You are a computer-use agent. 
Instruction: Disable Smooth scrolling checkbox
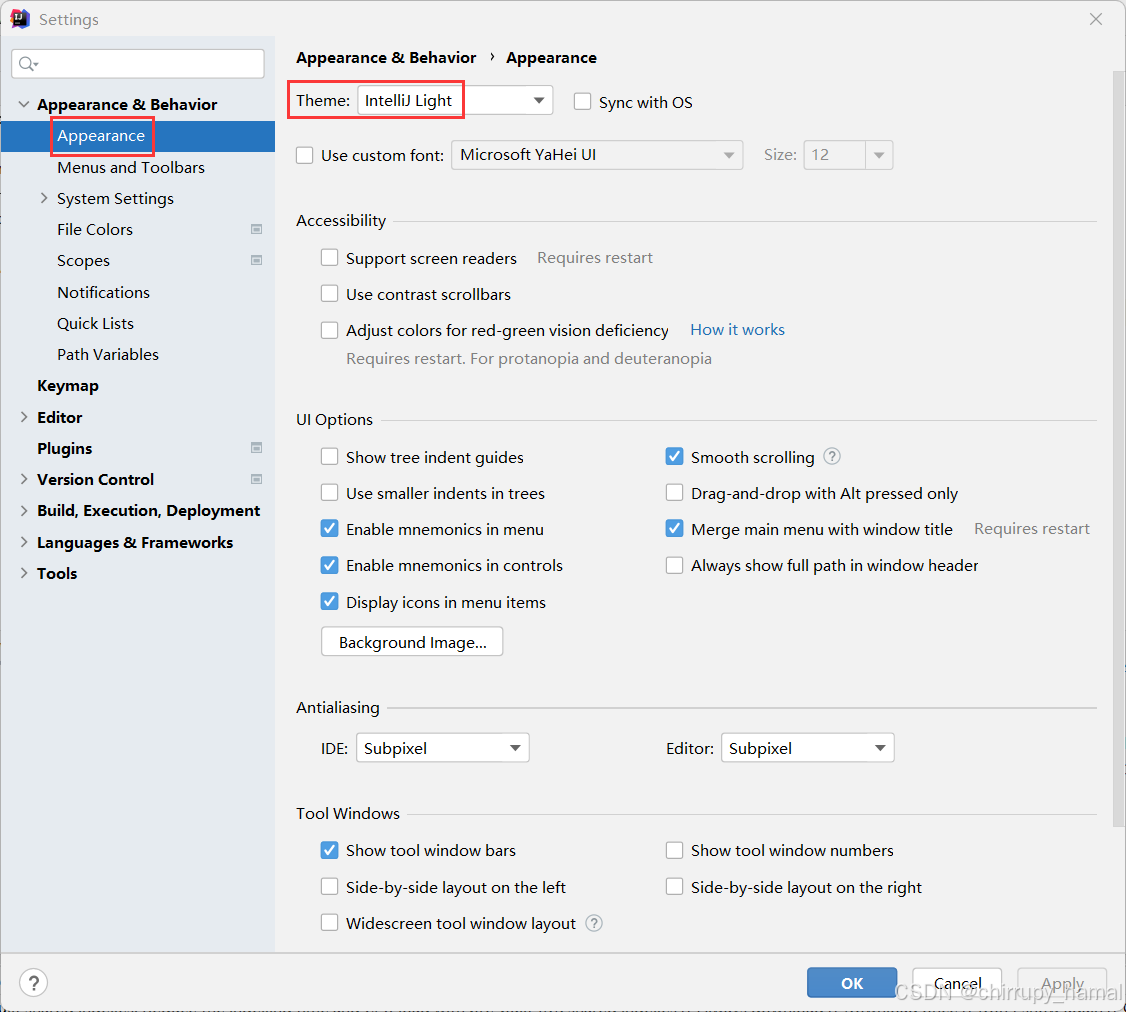point(674,456)
